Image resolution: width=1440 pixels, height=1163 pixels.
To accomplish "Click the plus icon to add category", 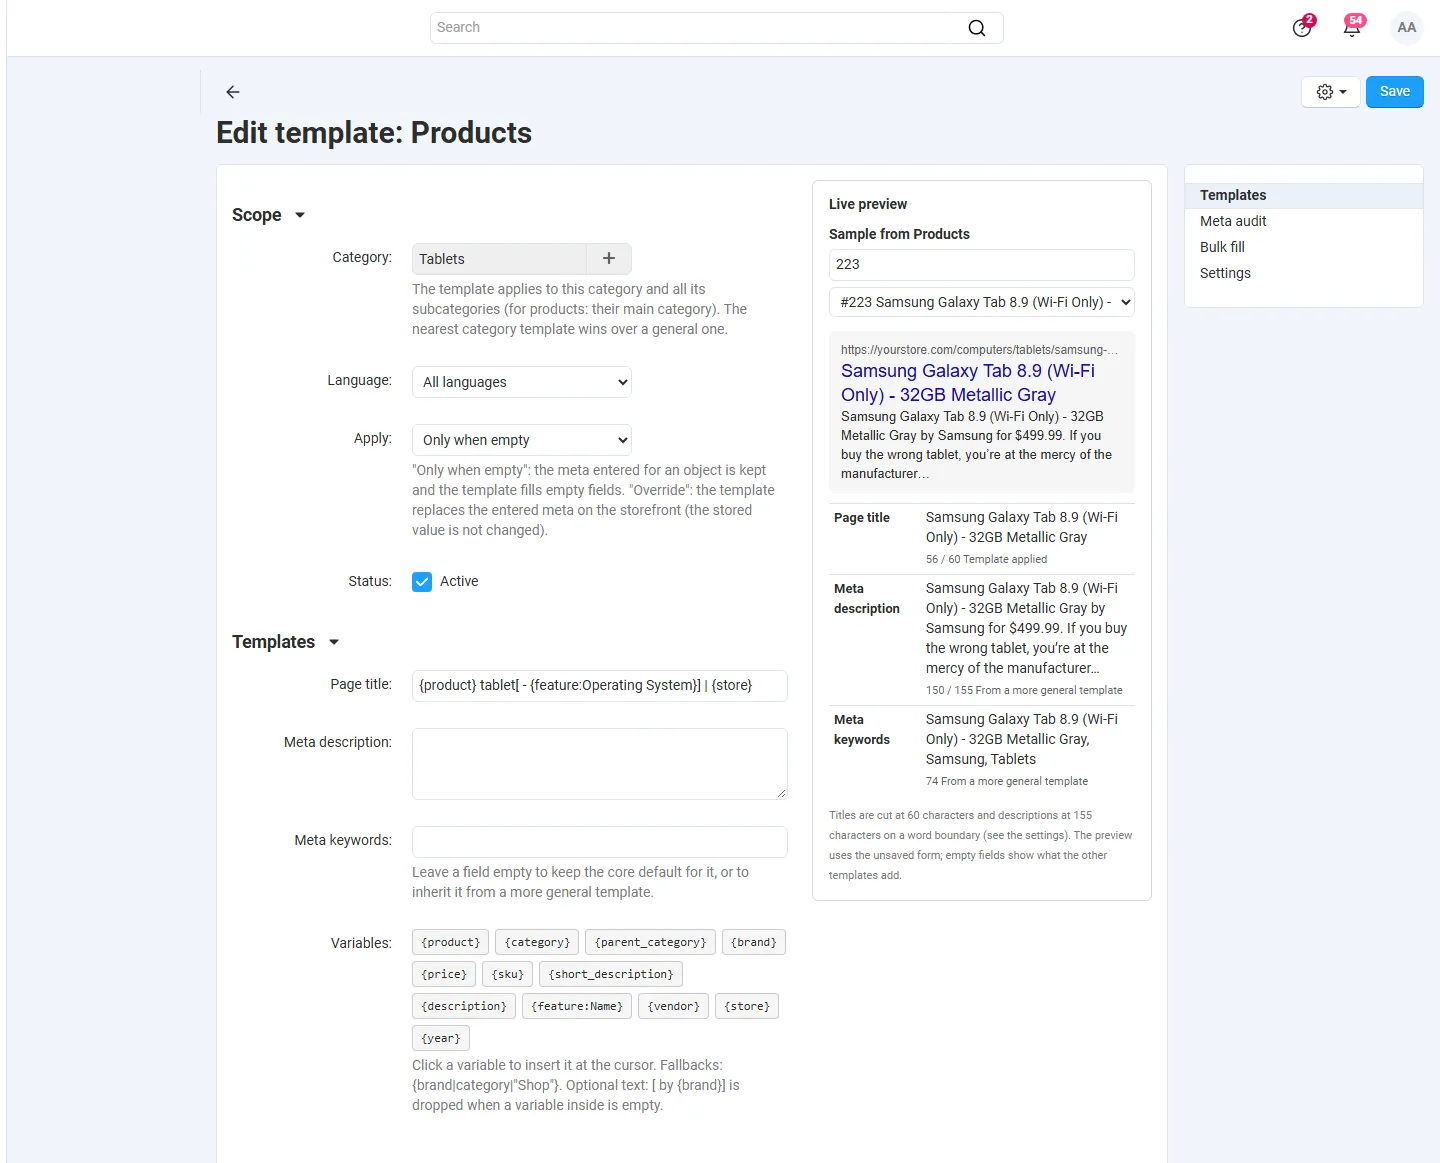I will point(609,259).
